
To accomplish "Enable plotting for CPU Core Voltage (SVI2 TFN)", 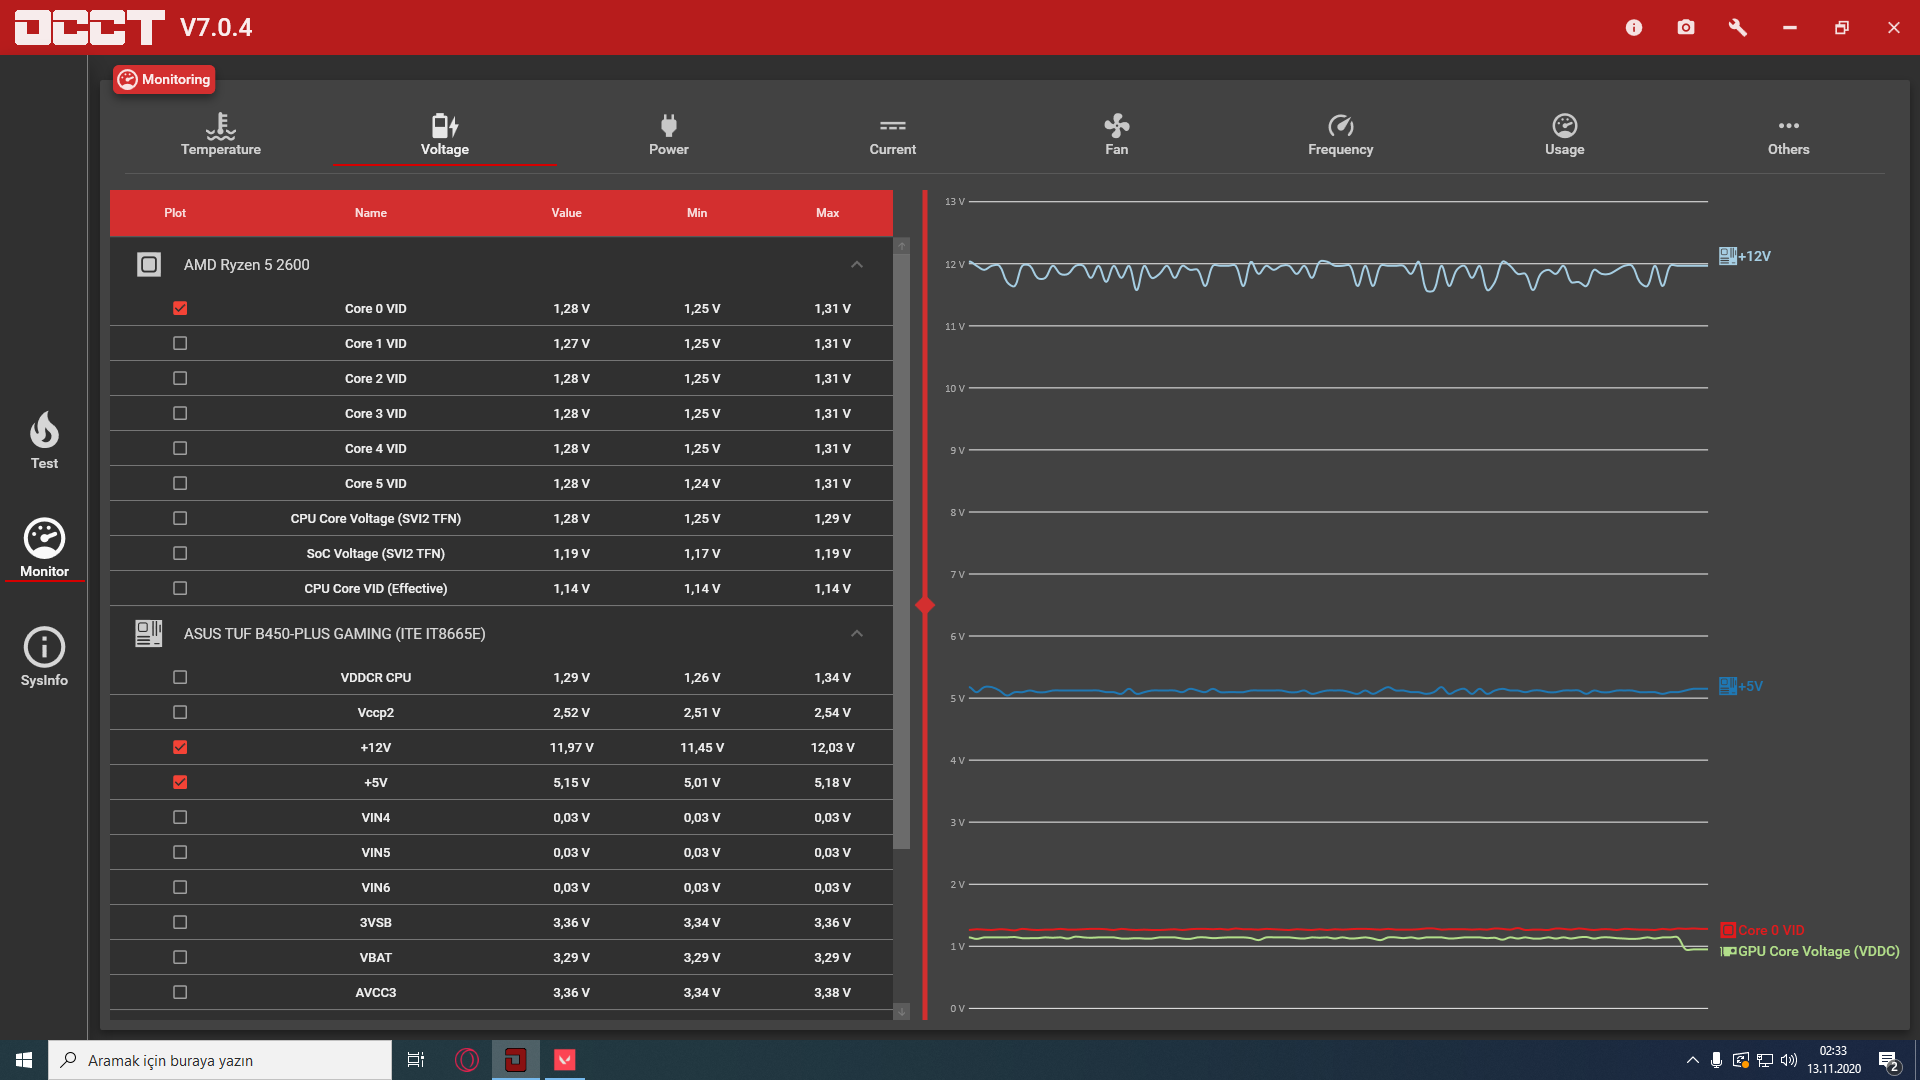I will tap(180, 518).
